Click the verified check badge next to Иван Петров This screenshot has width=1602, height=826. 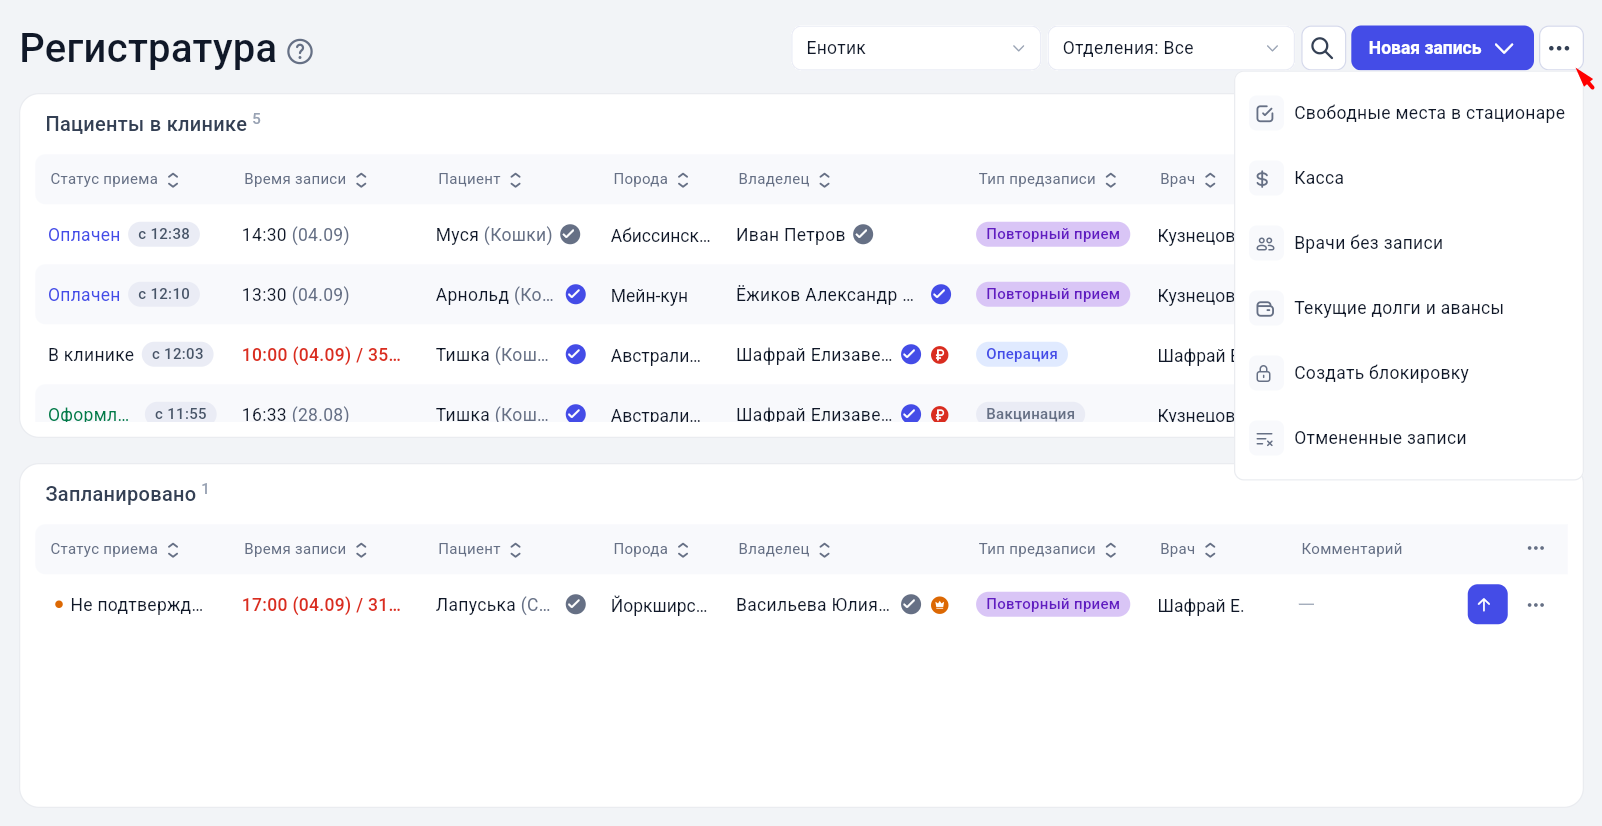863,234
